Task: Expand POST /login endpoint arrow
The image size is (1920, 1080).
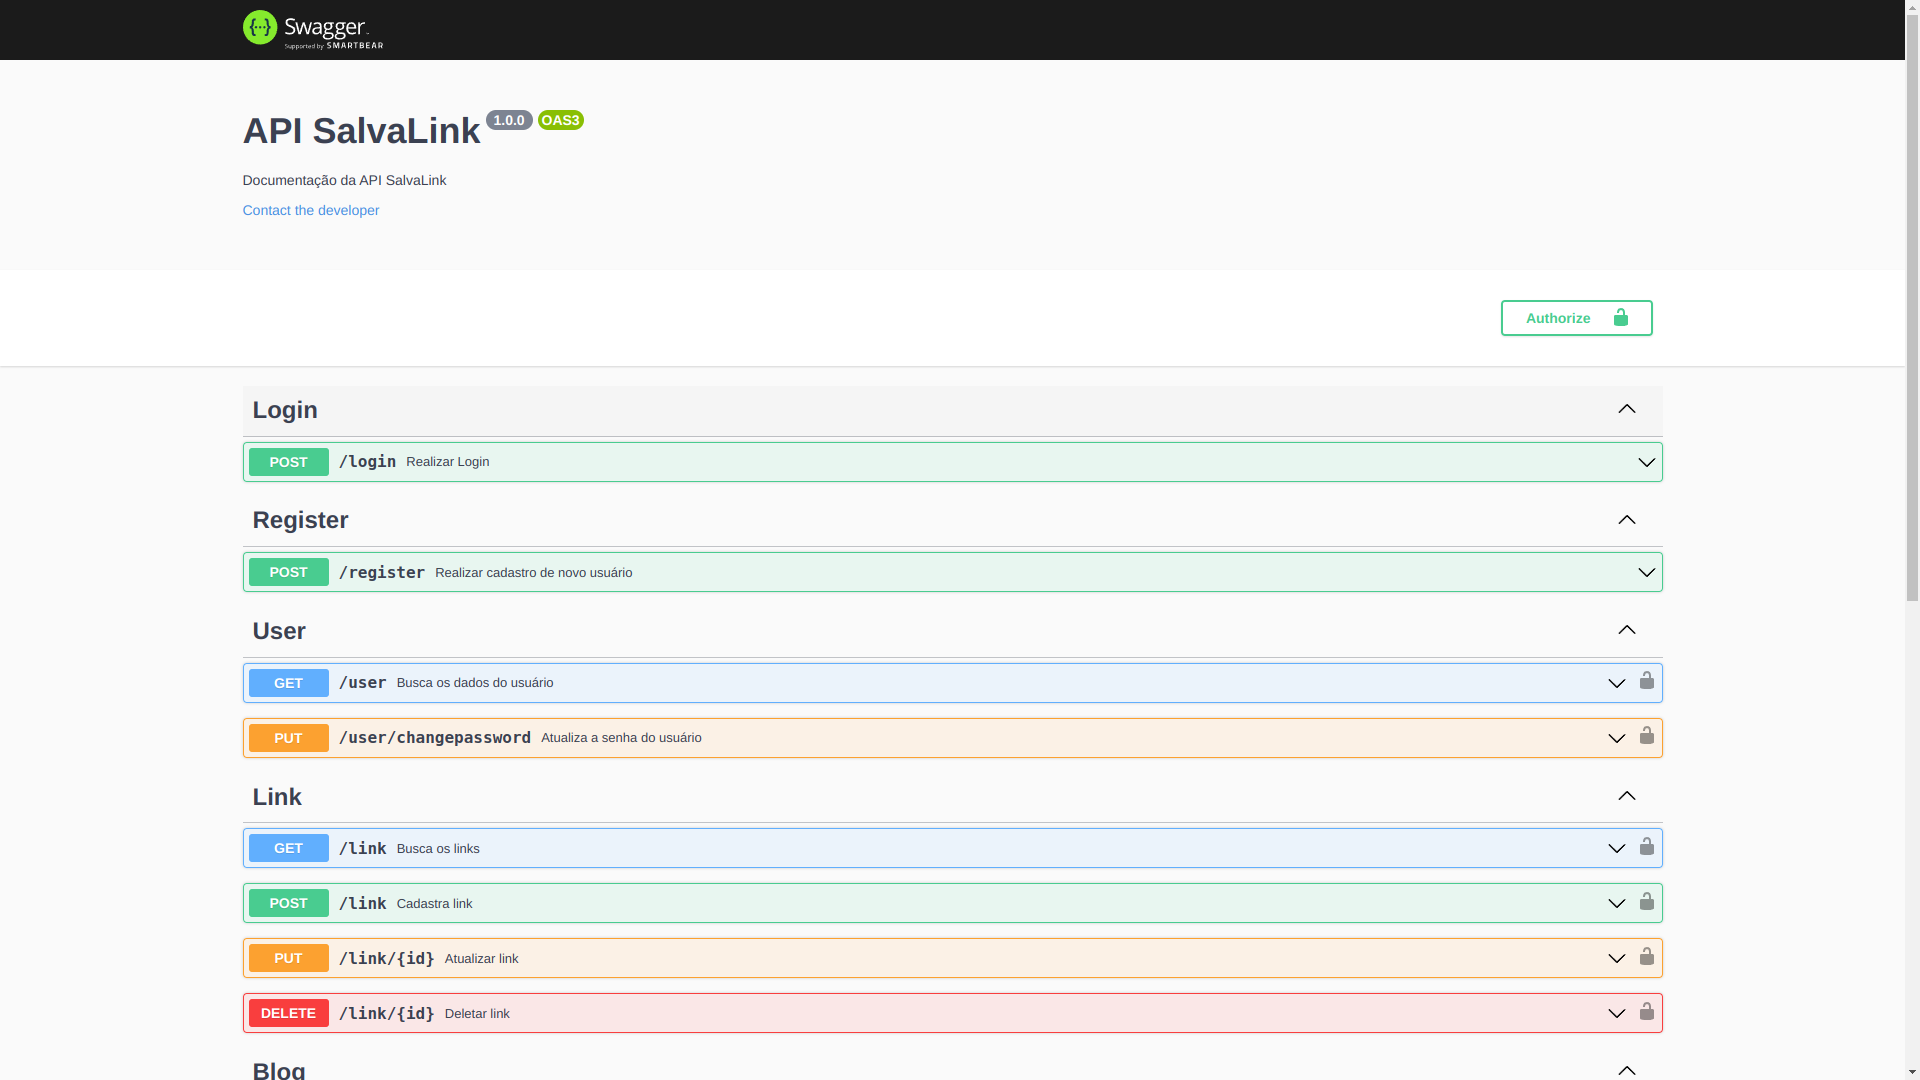Action: click(1646, 462)
